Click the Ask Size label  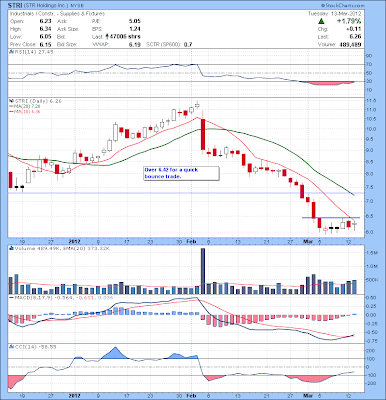click(68, 29)
